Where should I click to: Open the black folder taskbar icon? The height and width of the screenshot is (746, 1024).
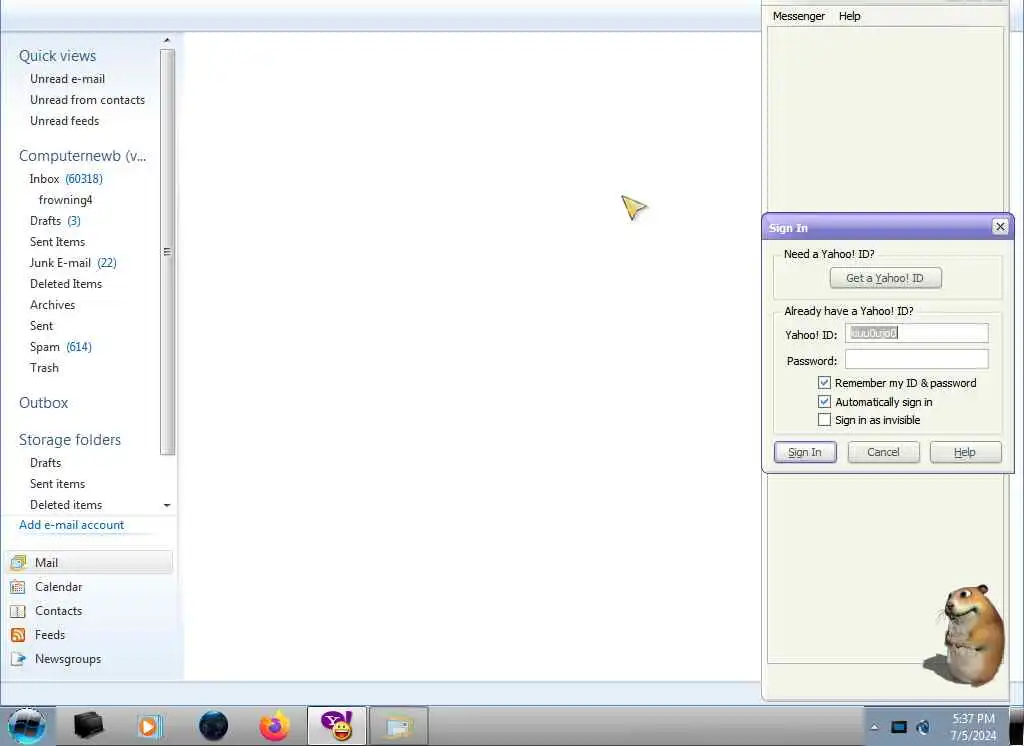89,726
